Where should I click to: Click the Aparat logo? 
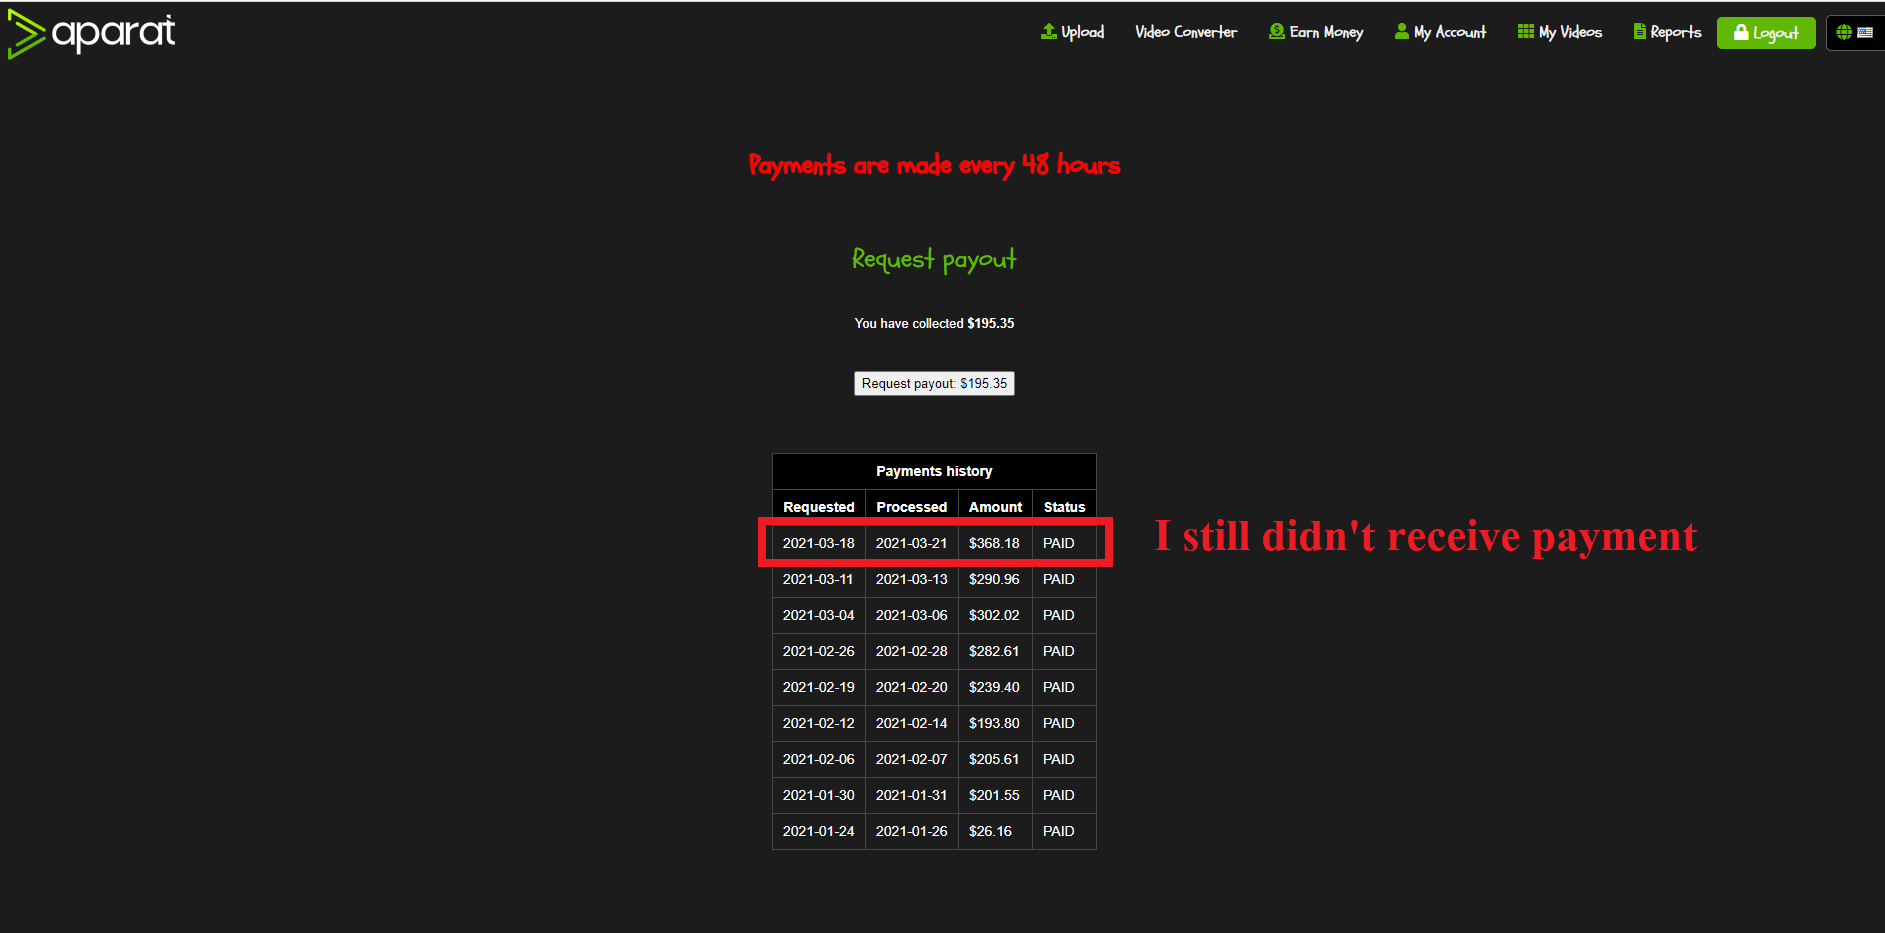click(x=92, y=34)
